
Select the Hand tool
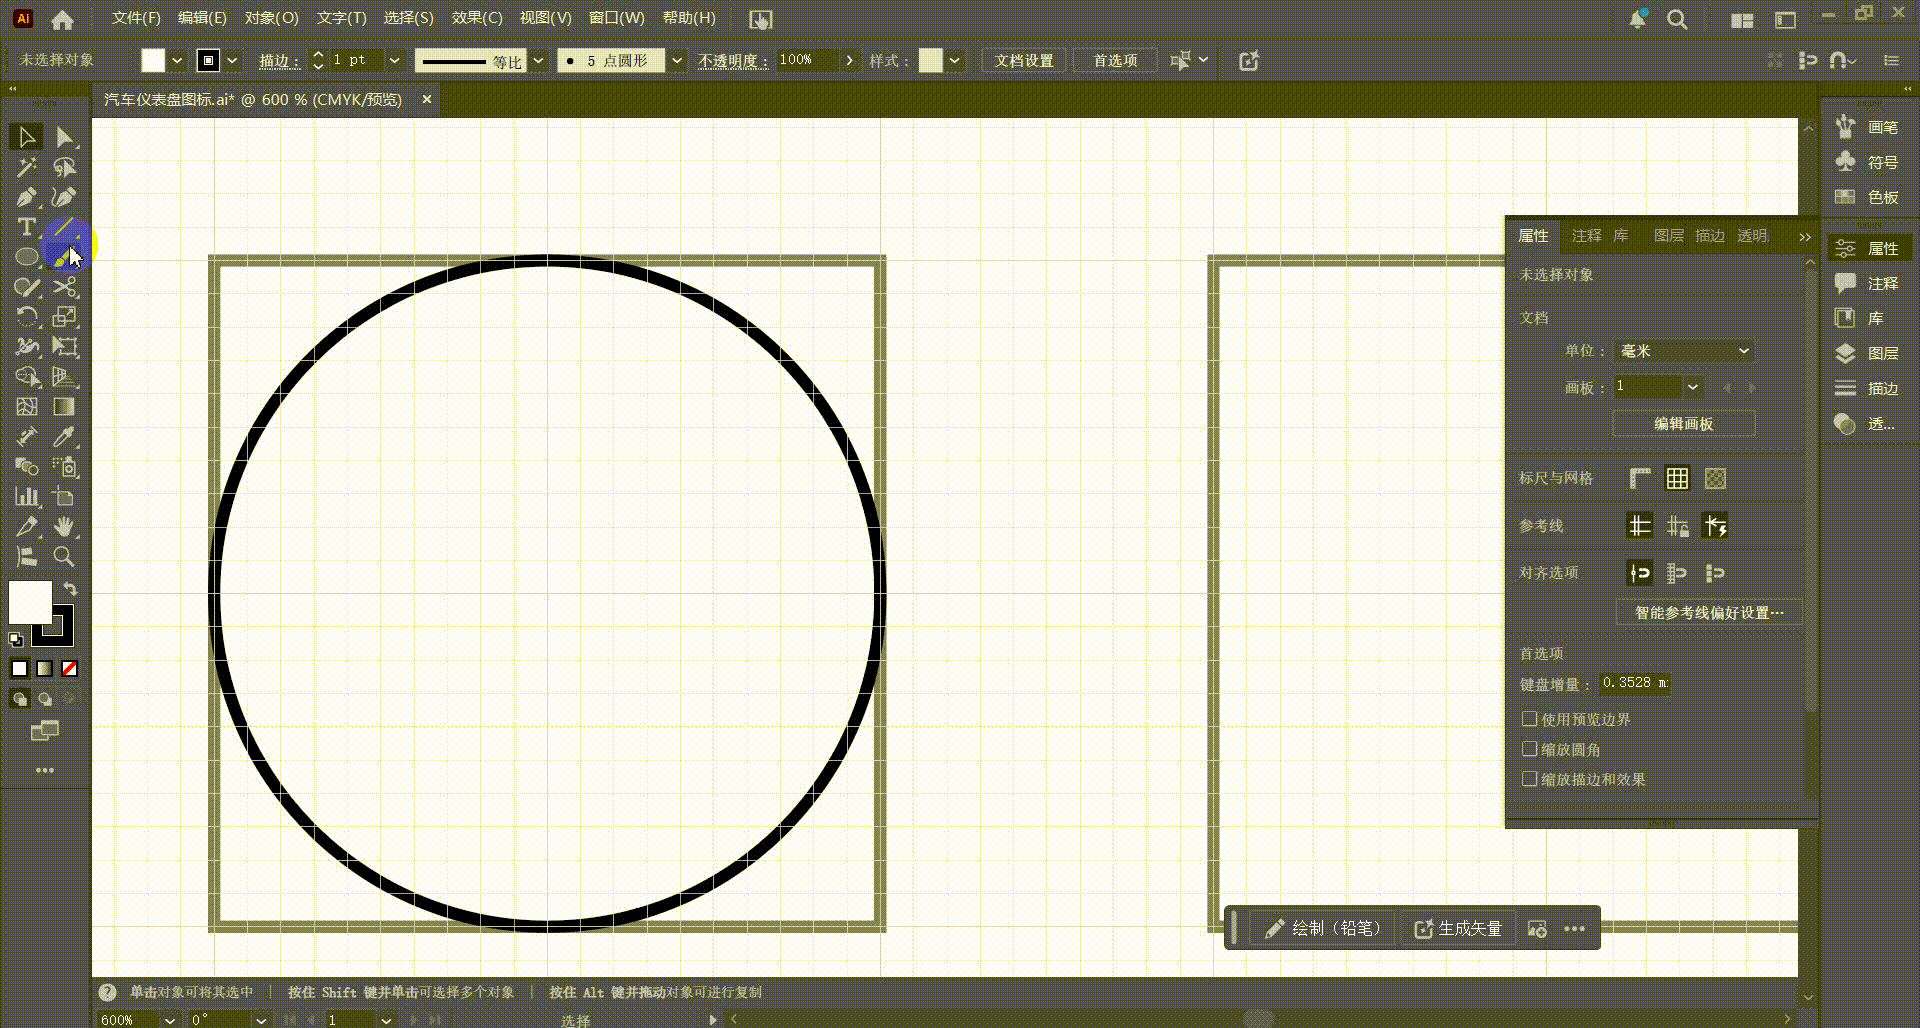(65, 527)
